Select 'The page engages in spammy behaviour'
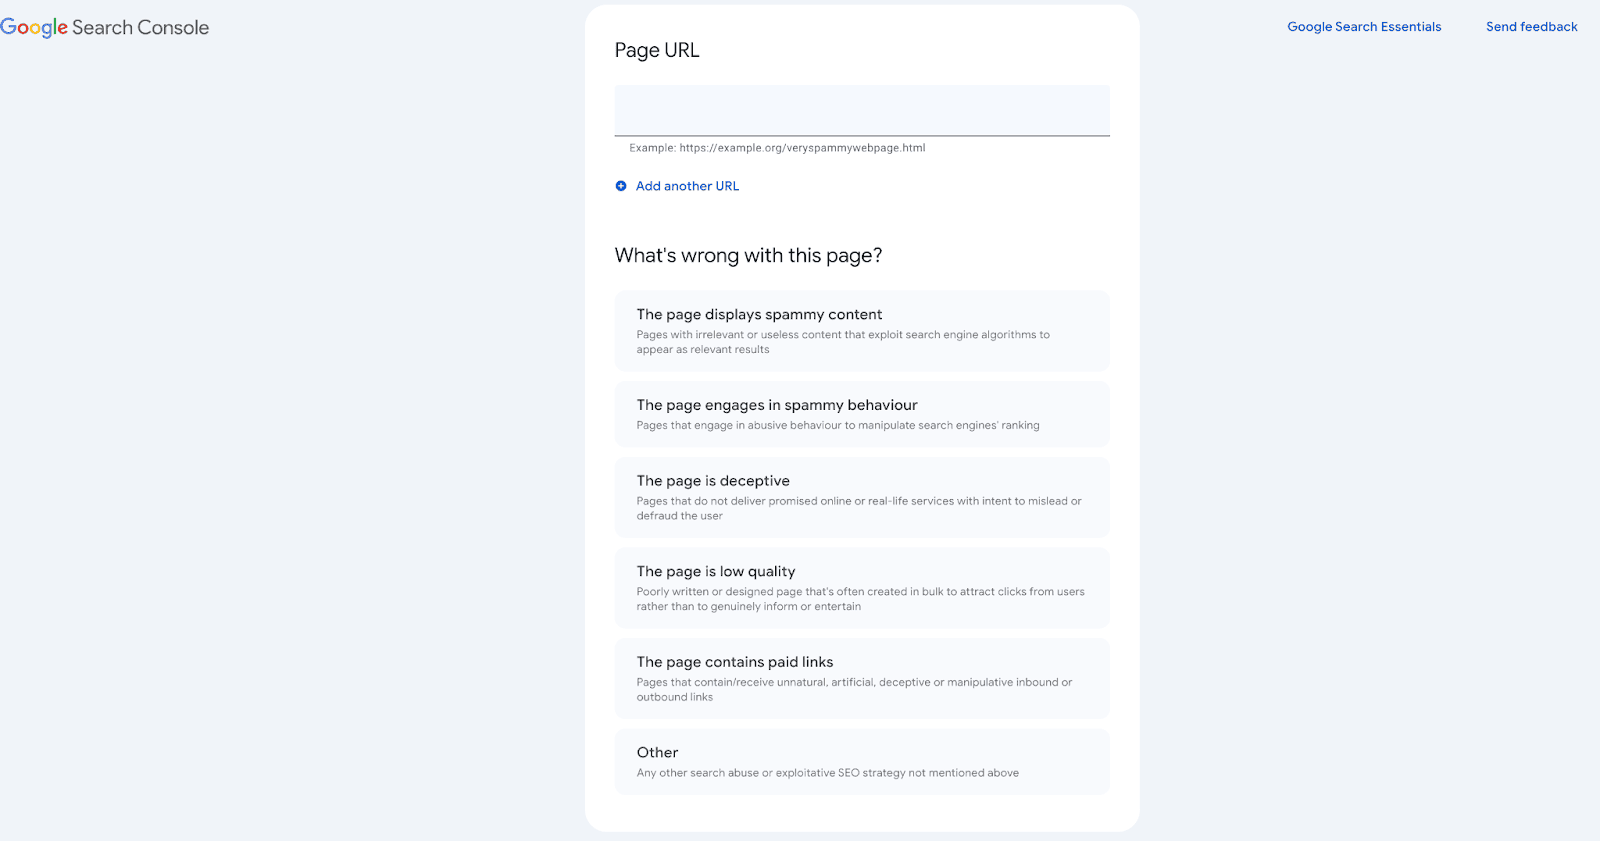This screenshot has width=1600, height=841. click(x=861, y=413)
